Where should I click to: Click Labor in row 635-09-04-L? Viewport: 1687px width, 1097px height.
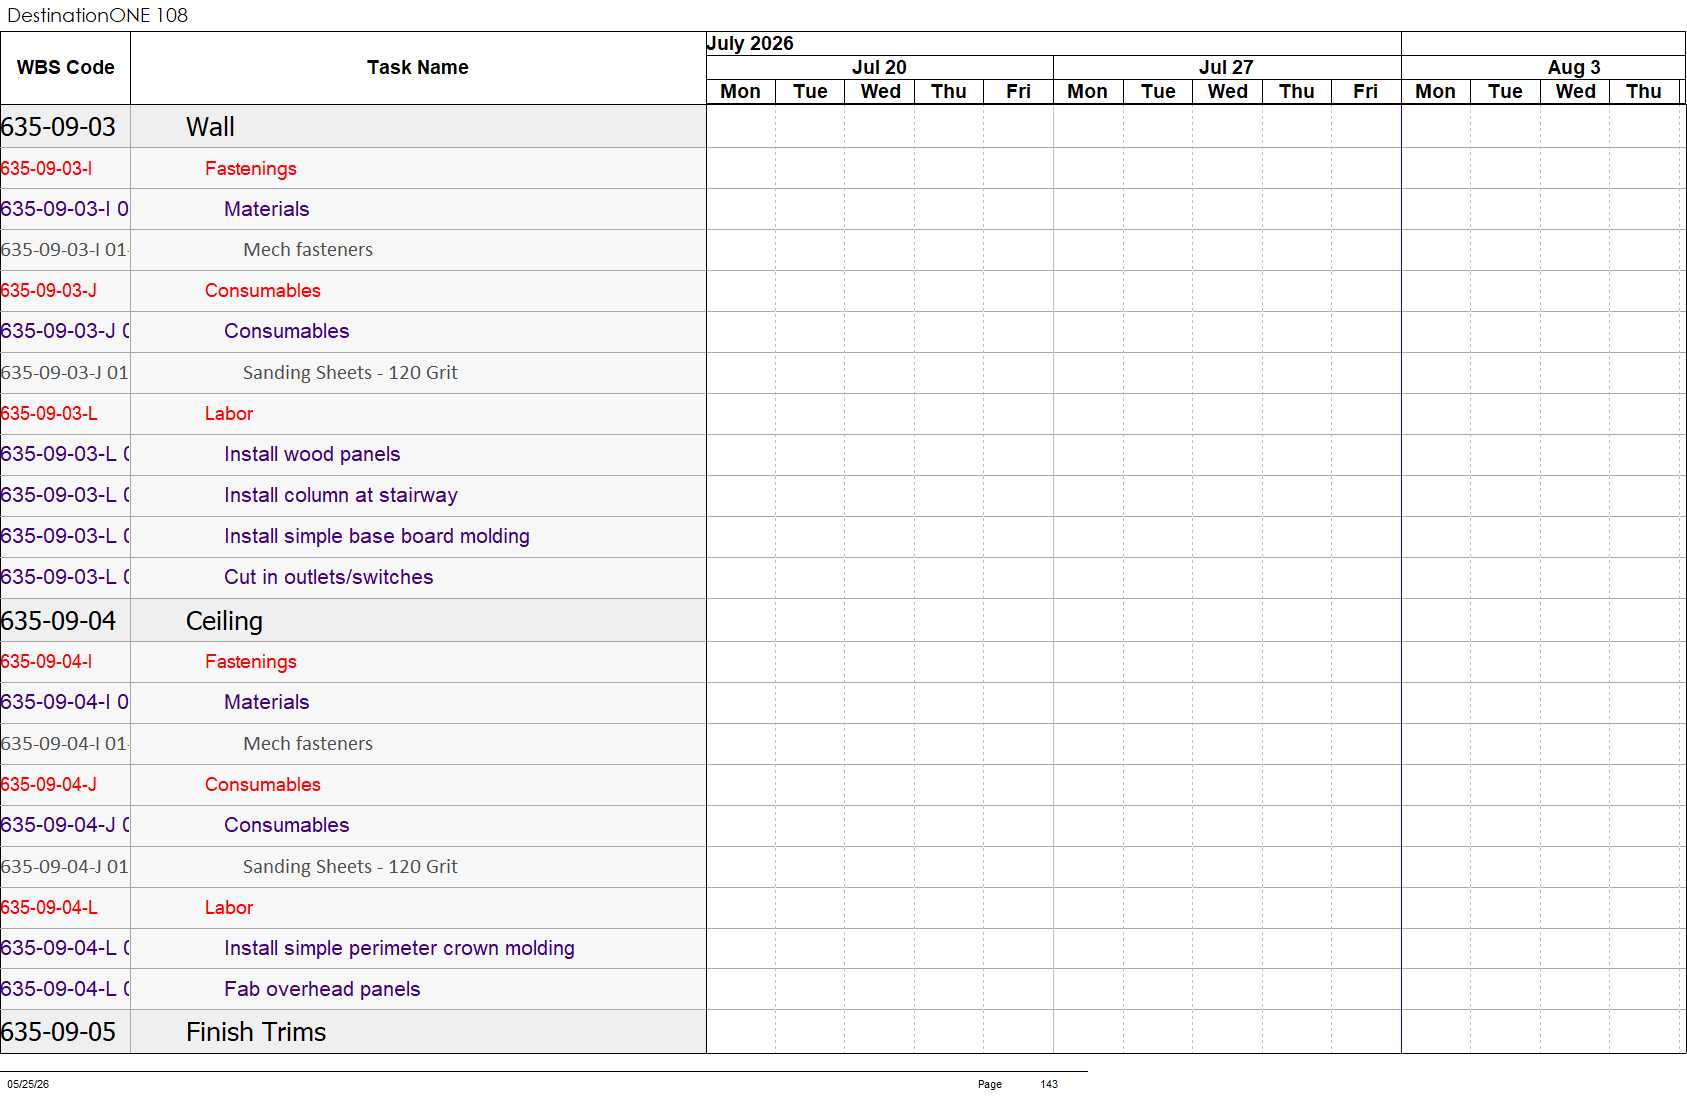click(228, 908)
